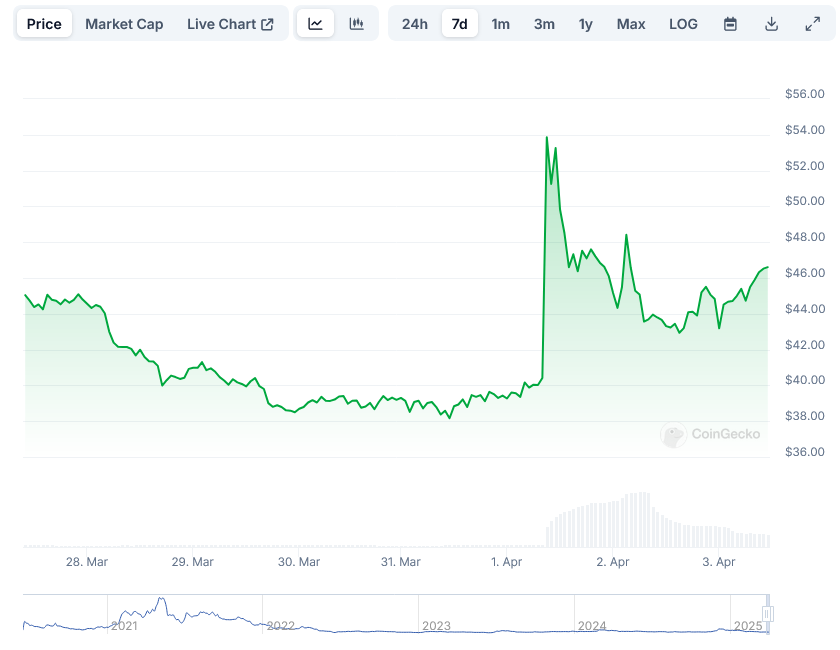The height and width of the screenshot is (650, 840).
Task: Click the 3m timeframe button
Action: tap(543, 23)
